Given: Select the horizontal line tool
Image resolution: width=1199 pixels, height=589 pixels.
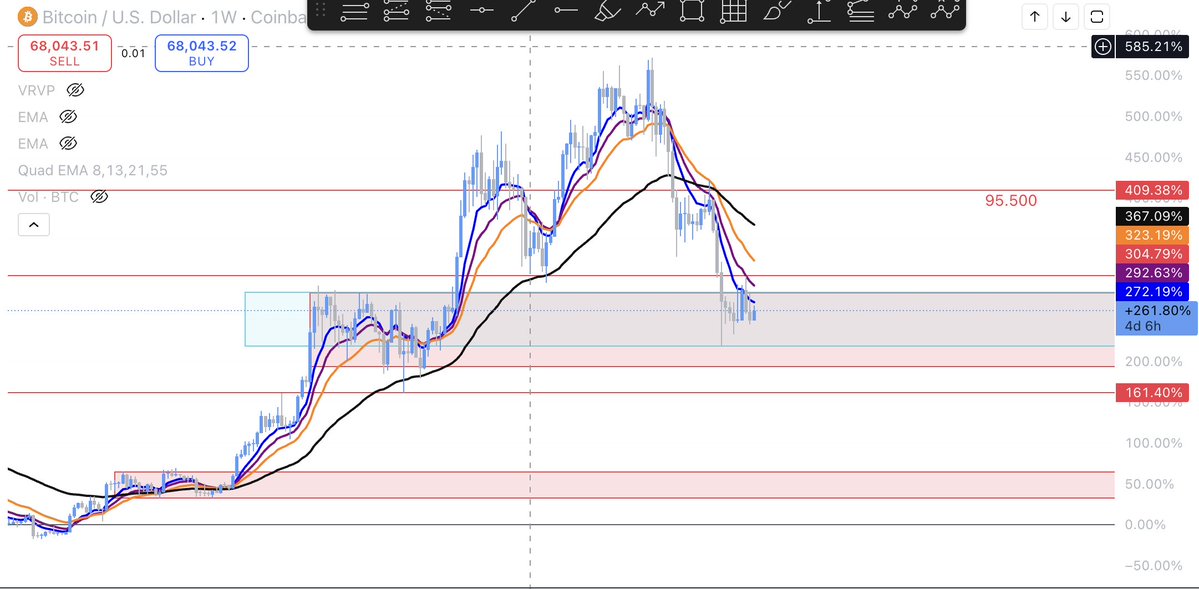Looking at the screenshot, I should point(482,10).
